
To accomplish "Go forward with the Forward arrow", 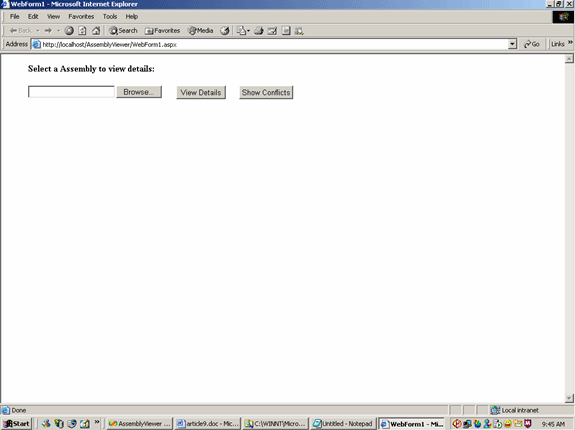I will click(48, 31).
